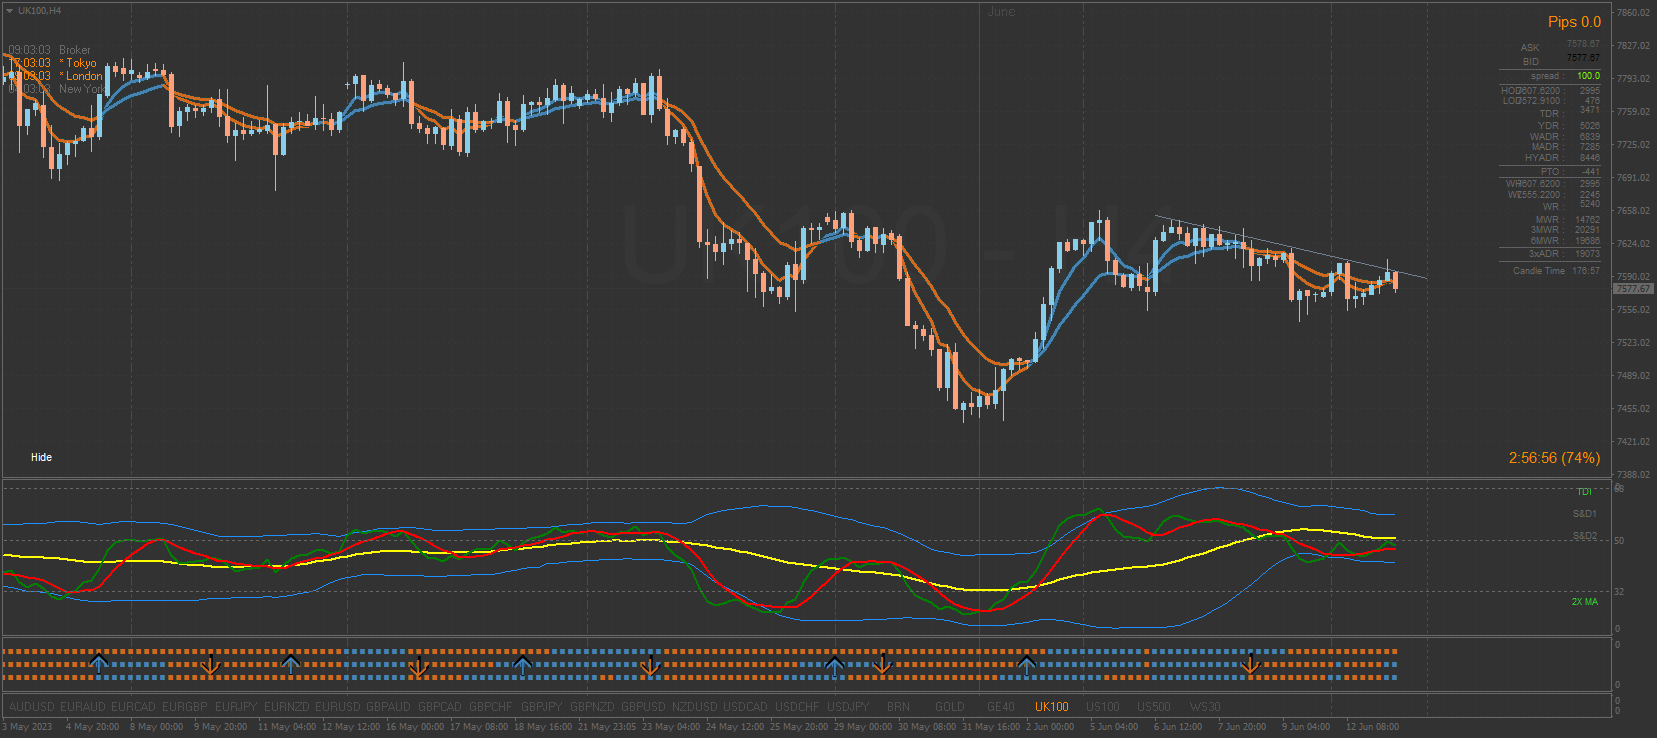Click the down arrow signal near 9 May
Viewport: 1657px width, 738px height.
[x=210, y=665]
